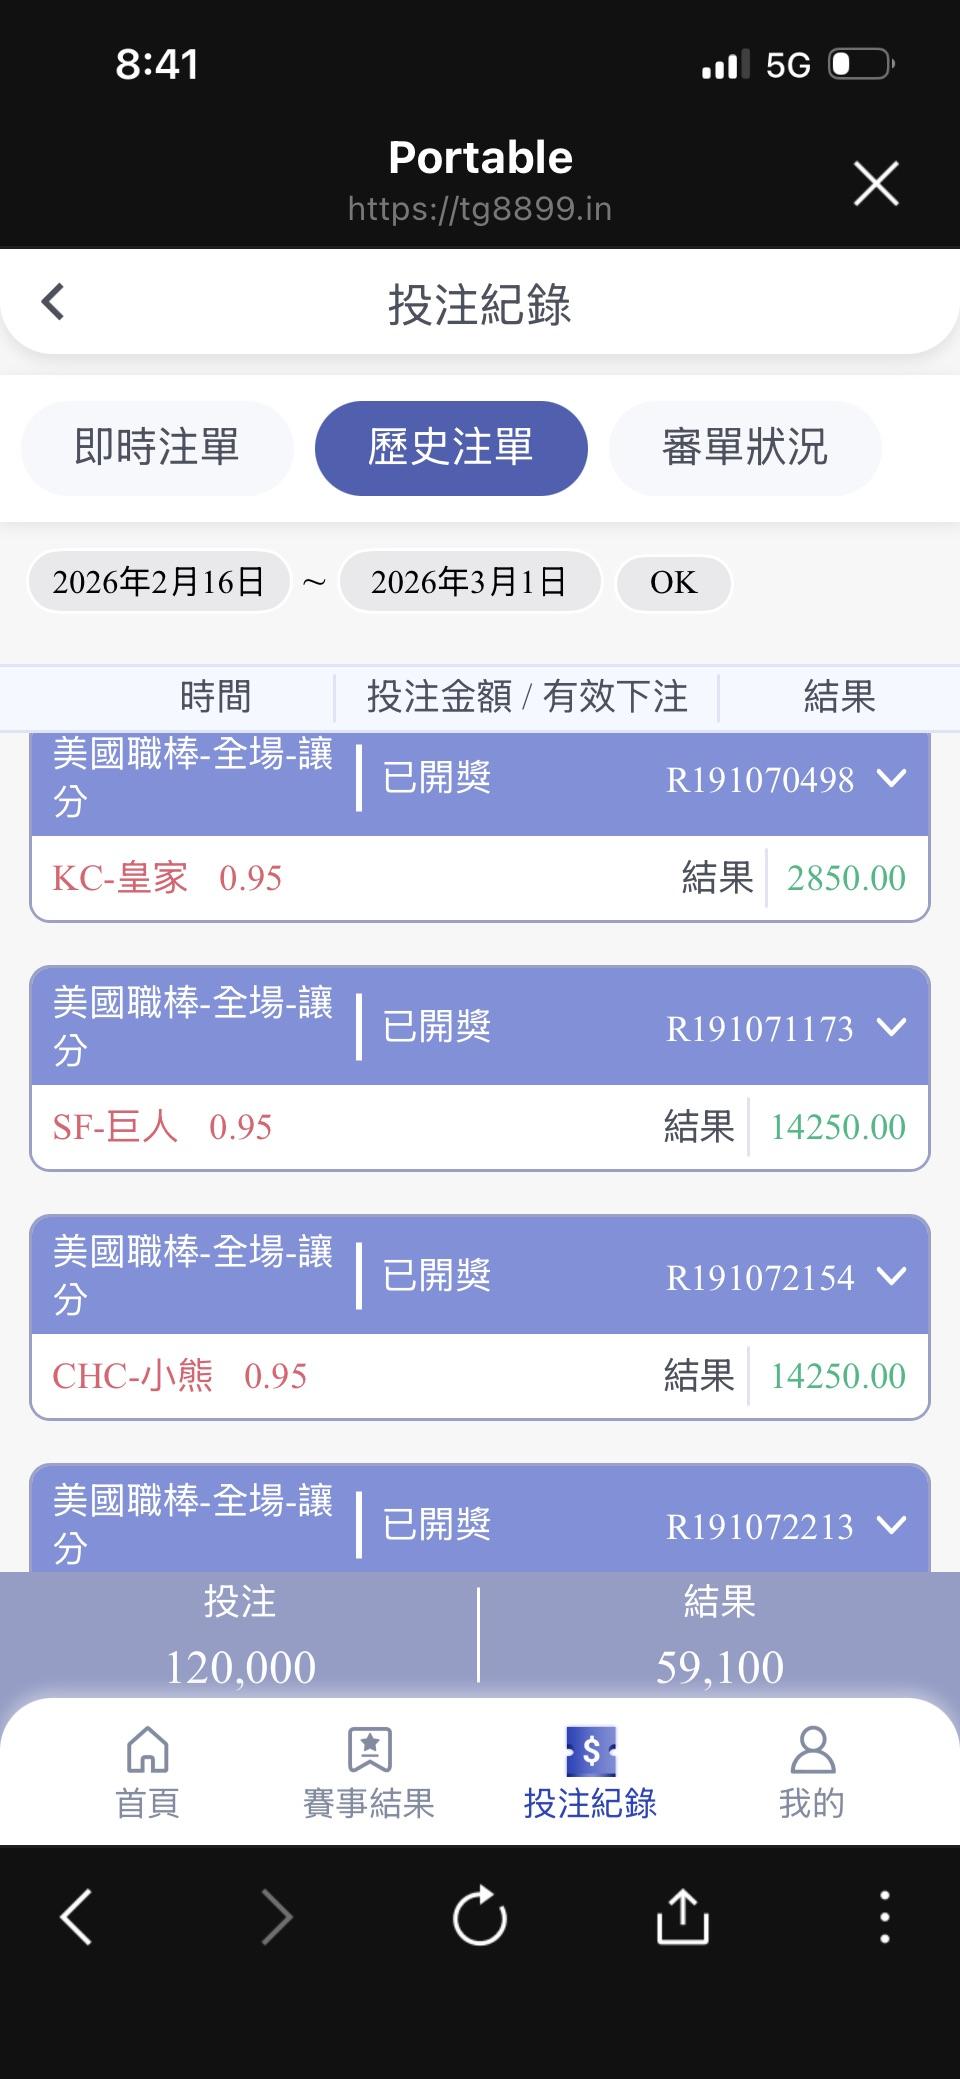The width and height of the screenshot is (960, 2079).
Task: Switch to the 即時注單 tab
Action: pyautogui.click(x=157, y=448)
